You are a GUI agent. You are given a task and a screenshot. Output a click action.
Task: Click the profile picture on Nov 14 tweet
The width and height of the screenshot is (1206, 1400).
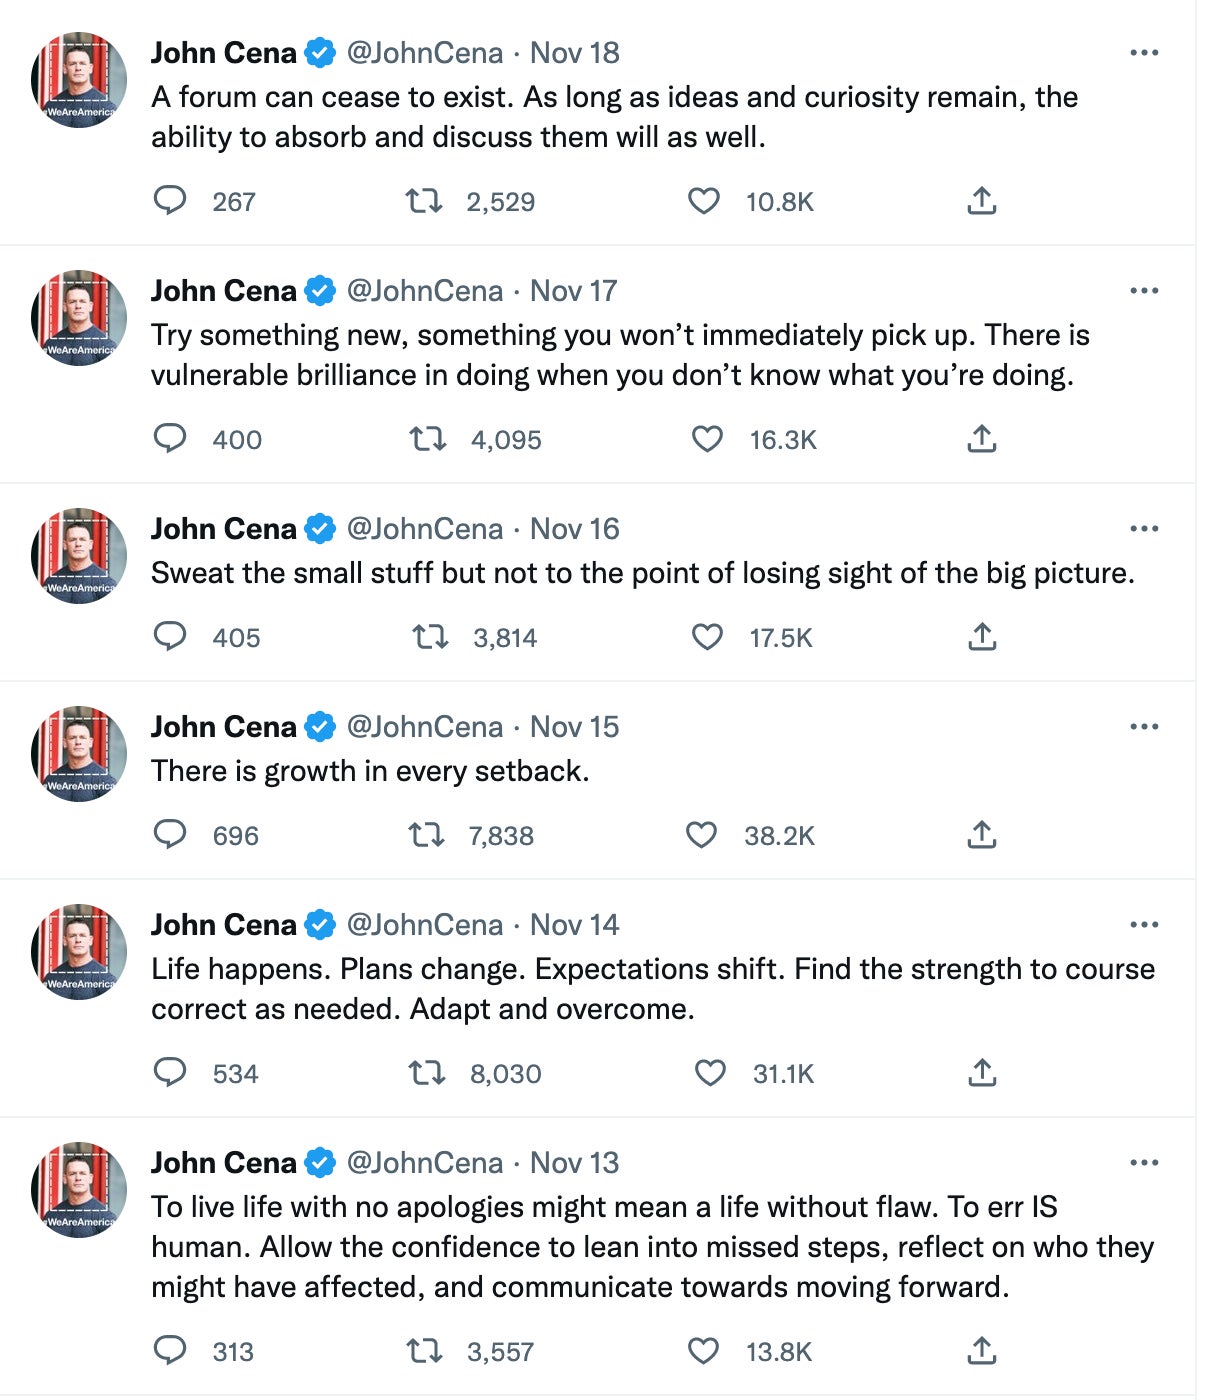(x=79, y=952)
